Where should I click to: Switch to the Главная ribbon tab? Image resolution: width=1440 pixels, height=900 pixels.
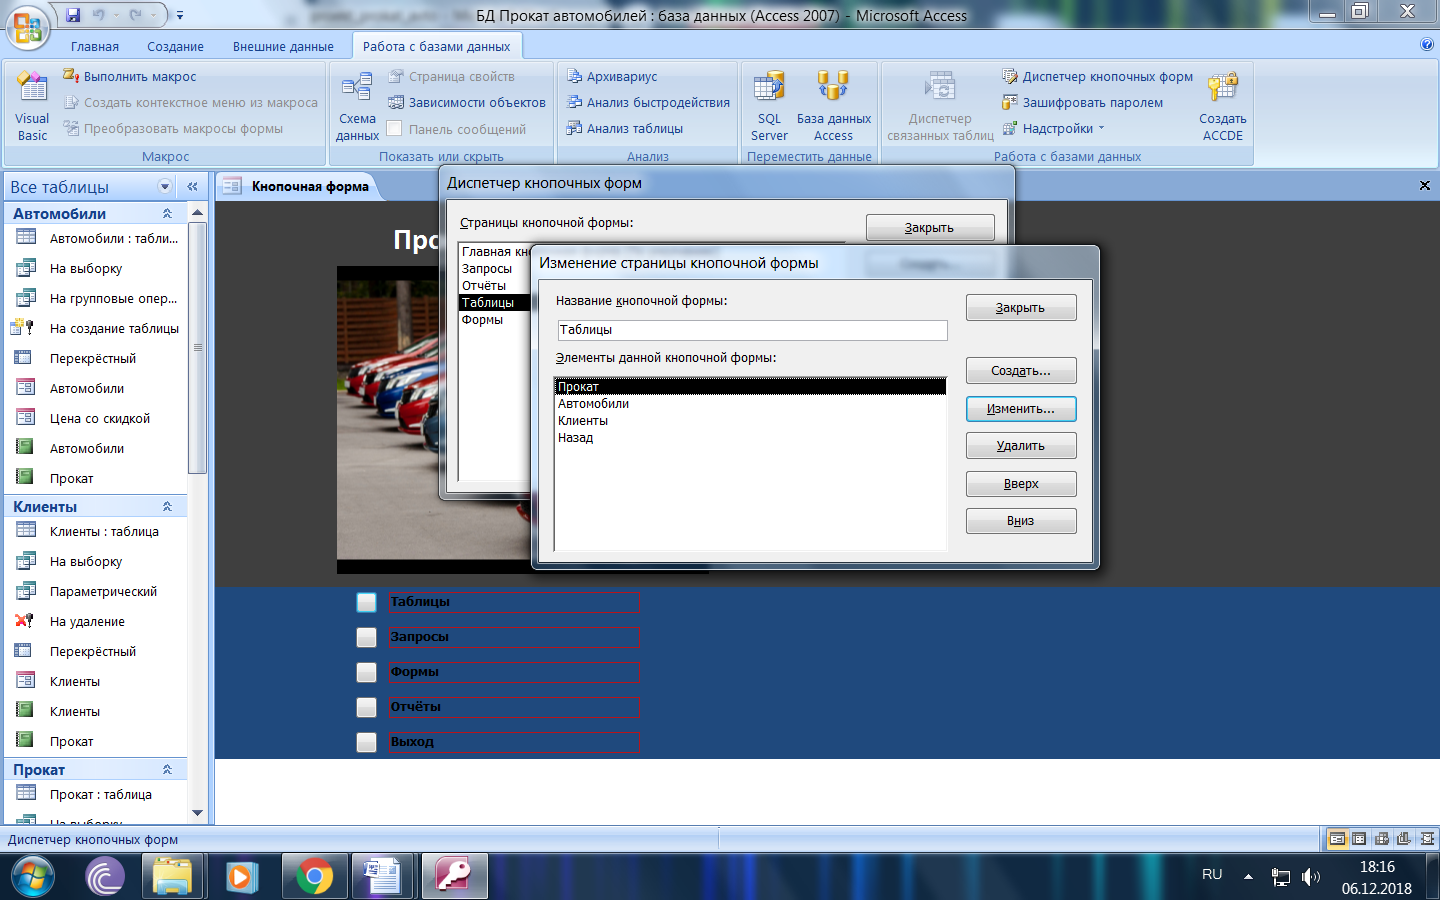pyautogui.click(x=95, y=46)
